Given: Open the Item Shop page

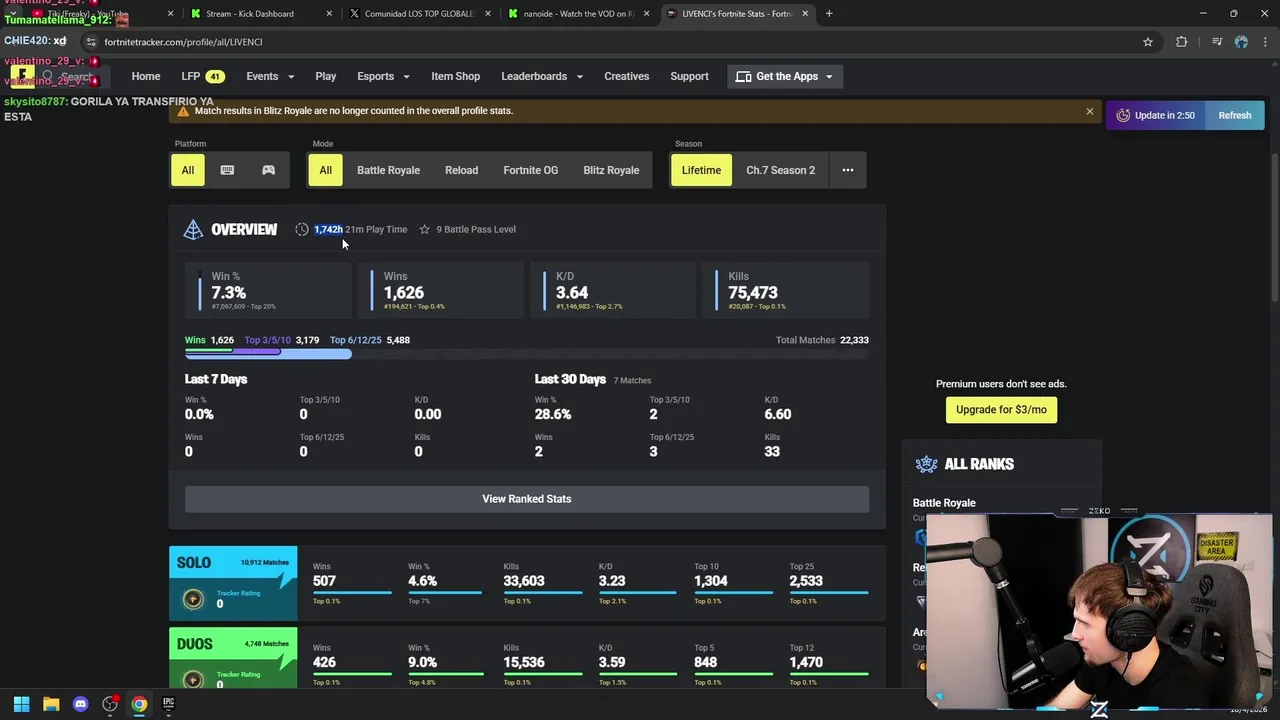Looking at the screenshot, I should tap(455, 76).
